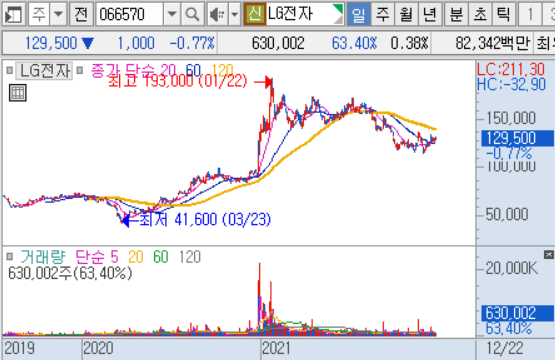Screen dimensions: 555x360
Task: Click the 630,002주(63.40%) volume readout
Action: coord(70,273)
